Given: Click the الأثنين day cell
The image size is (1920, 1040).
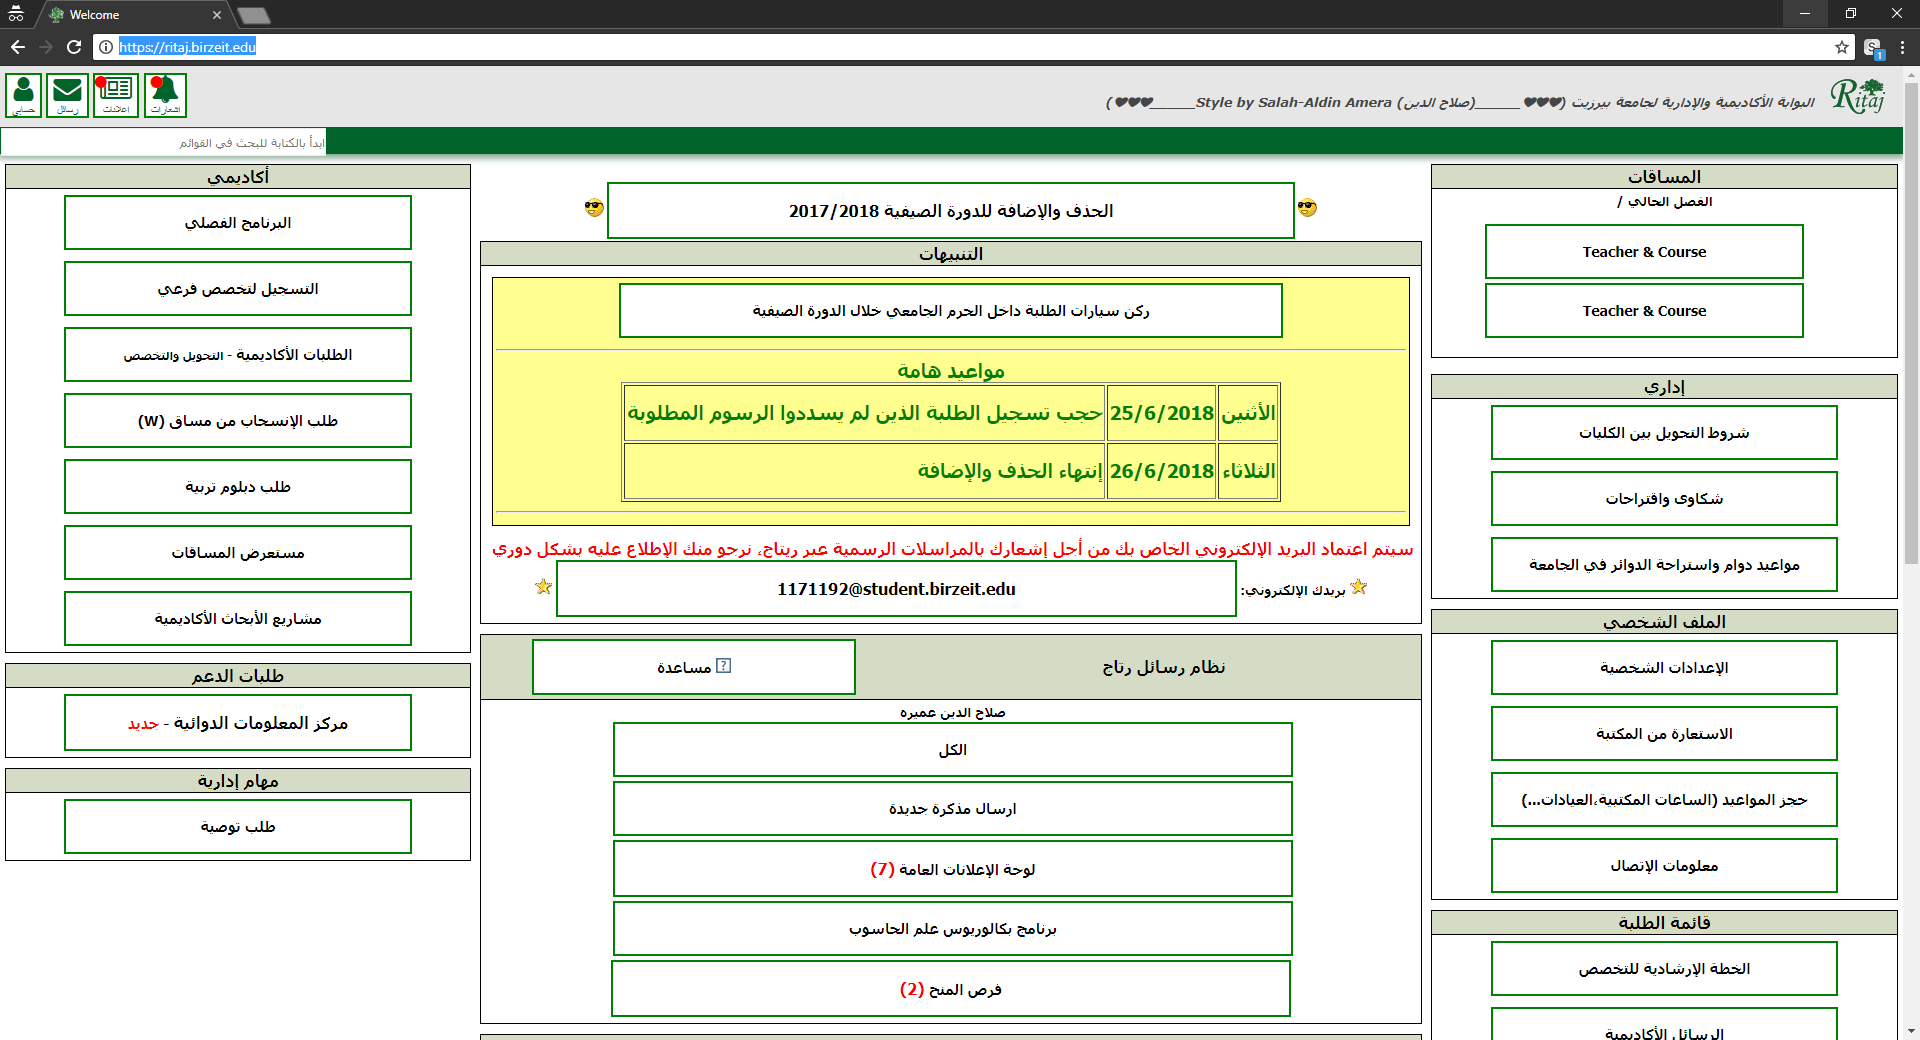Looking at the screenshot, I should (x=1248, y=413).
